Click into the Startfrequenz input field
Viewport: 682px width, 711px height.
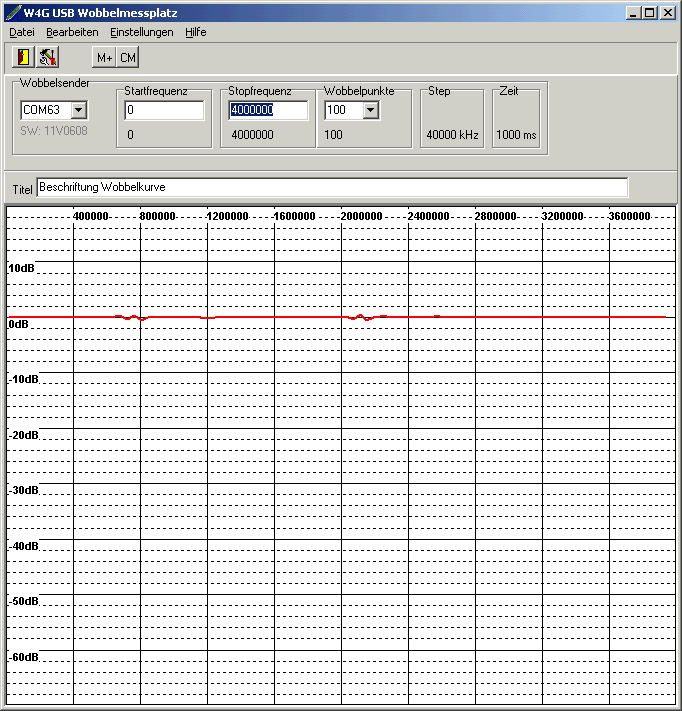[x=164, y=110]
